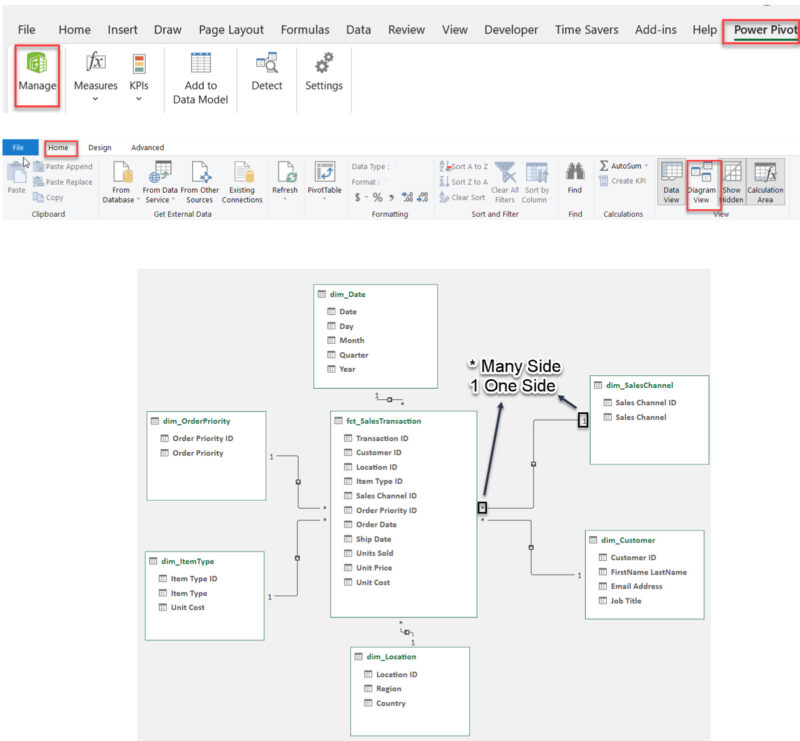The image size is (800, 741).
Task: Switch to the Design ribbon tab
Action: click(x=99, y=147)
